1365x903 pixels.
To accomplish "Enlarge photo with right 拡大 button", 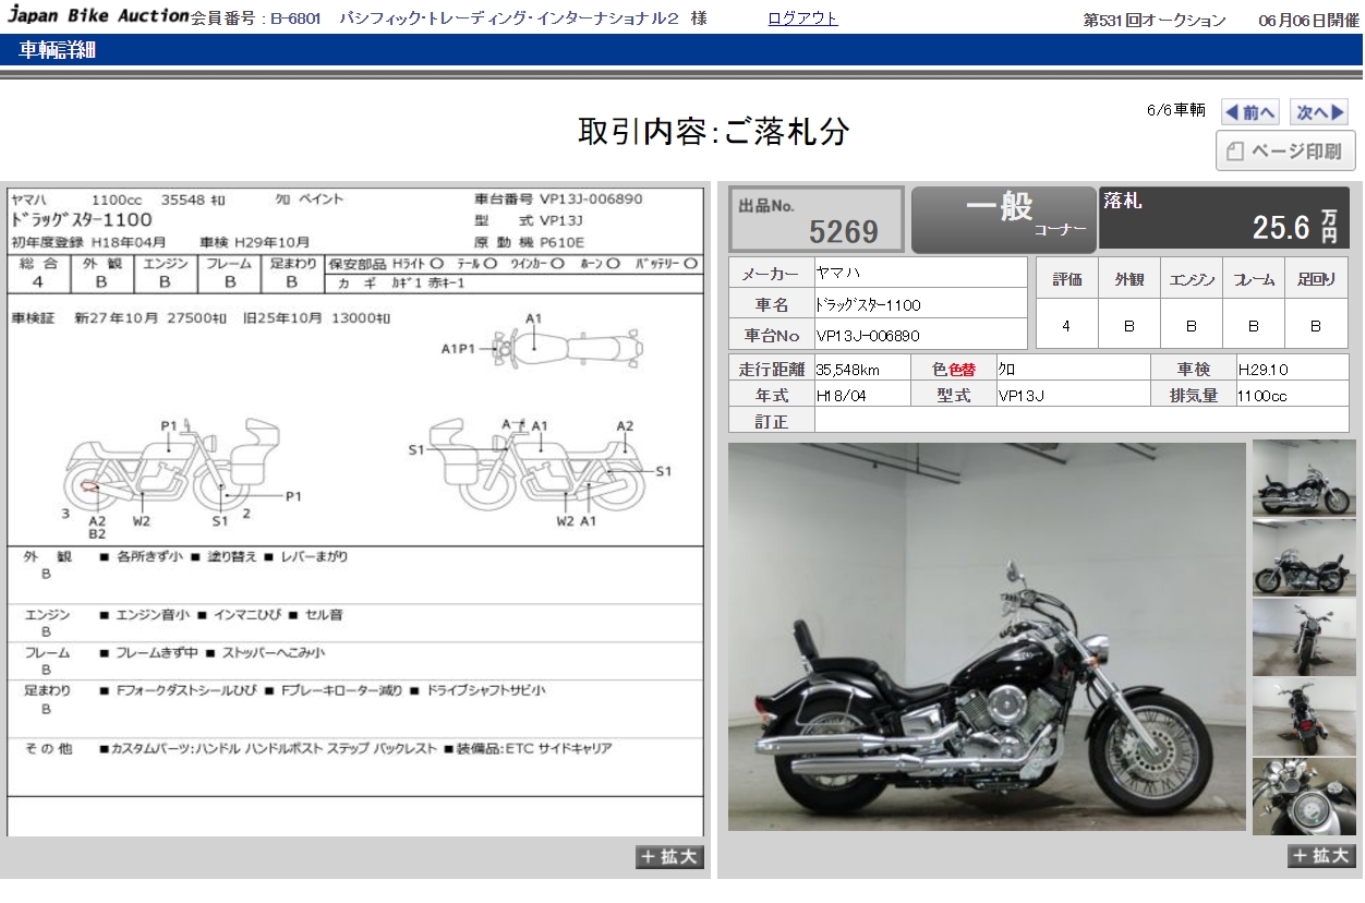I will point(1321,855).
